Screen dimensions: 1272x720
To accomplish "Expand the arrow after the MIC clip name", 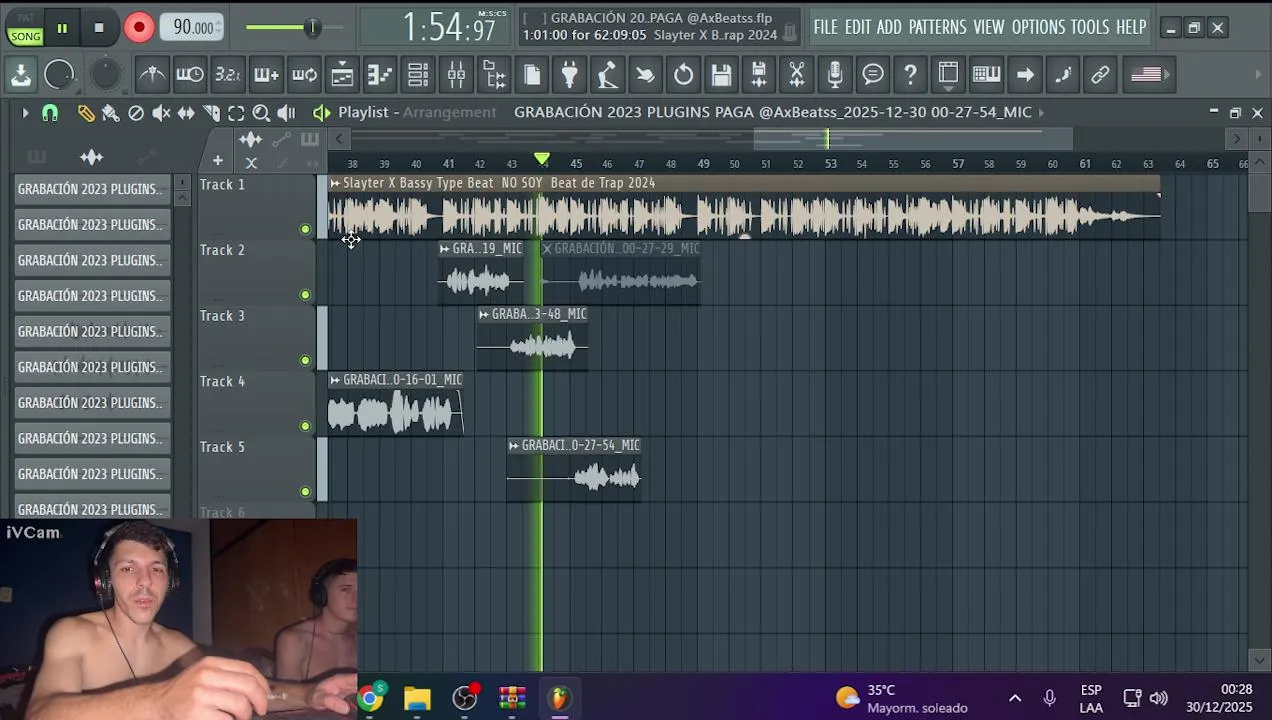I will pyautogui.click(x=1041, y=112).
